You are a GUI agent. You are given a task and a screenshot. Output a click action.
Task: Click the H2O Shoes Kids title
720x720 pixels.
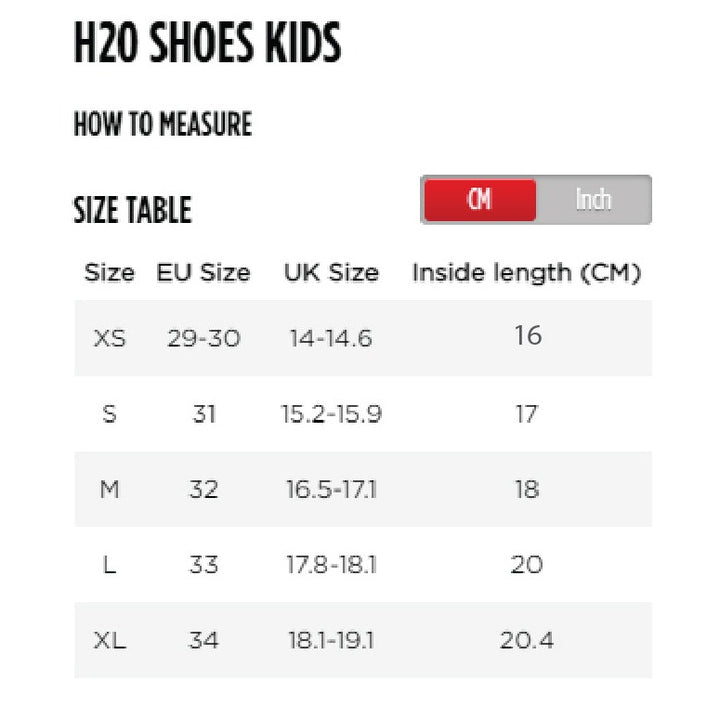coord(207,44)
